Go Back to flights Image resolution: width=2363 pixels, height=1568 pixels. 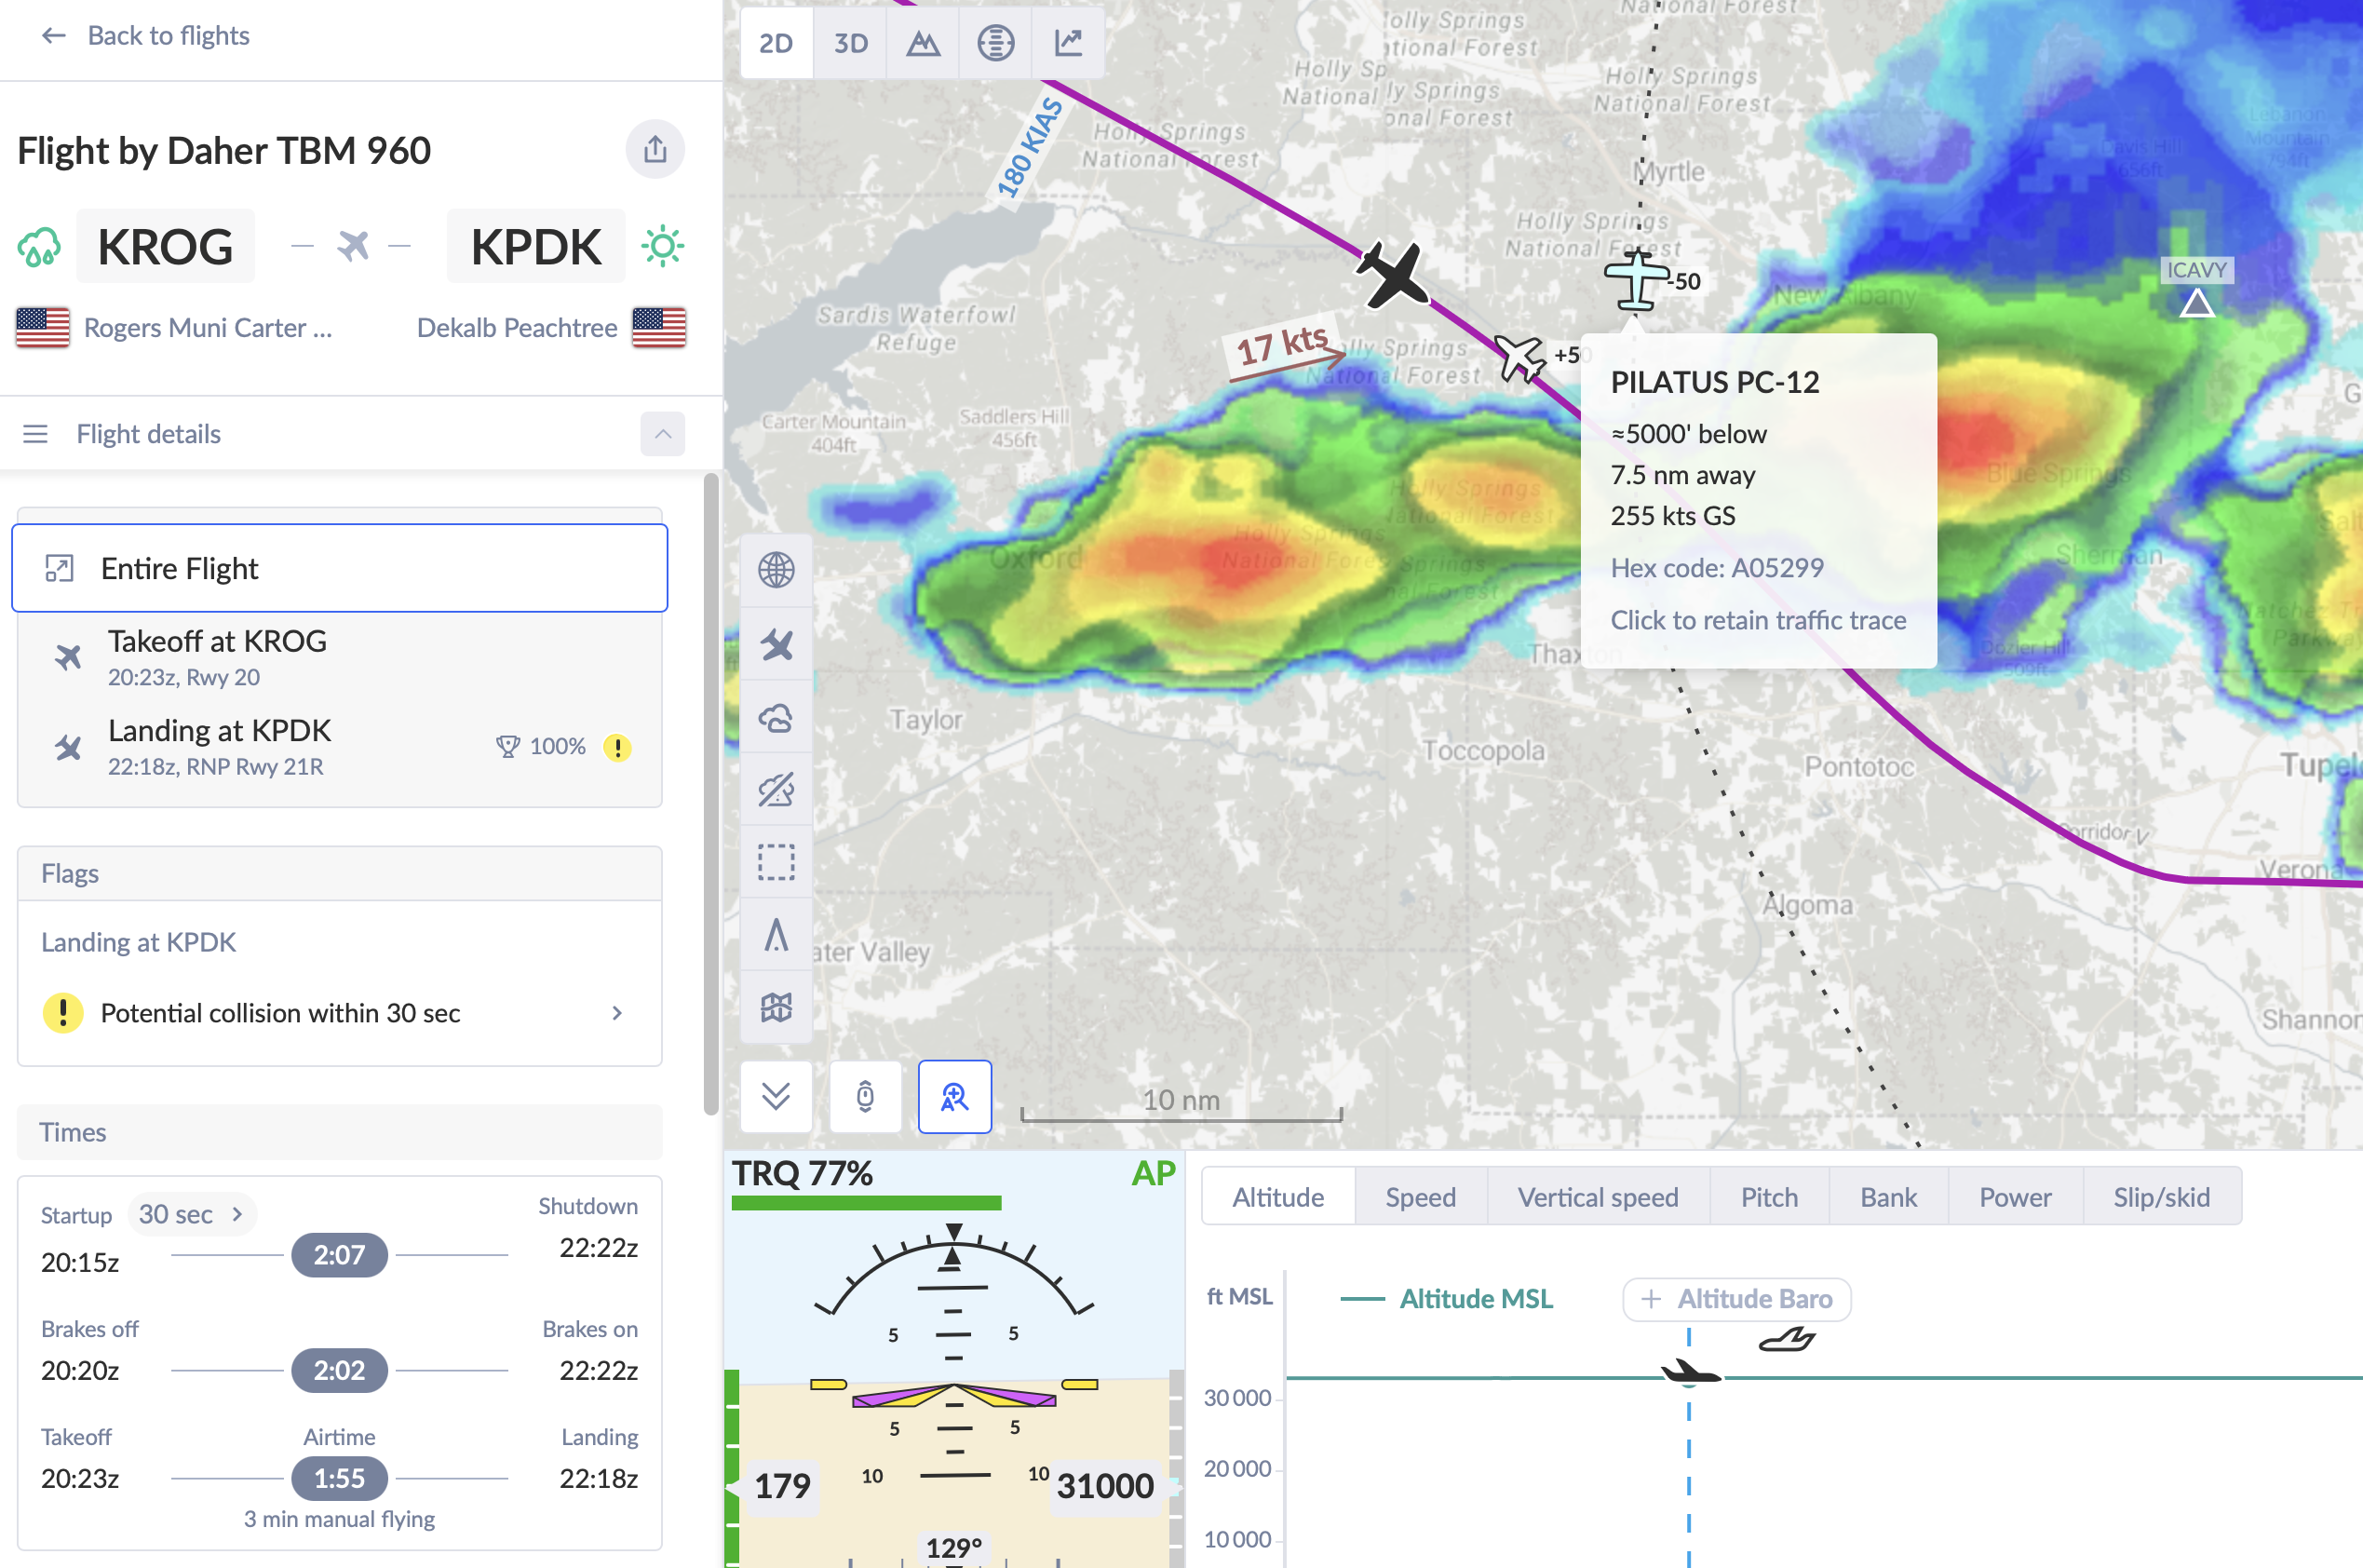click(145, 36)
